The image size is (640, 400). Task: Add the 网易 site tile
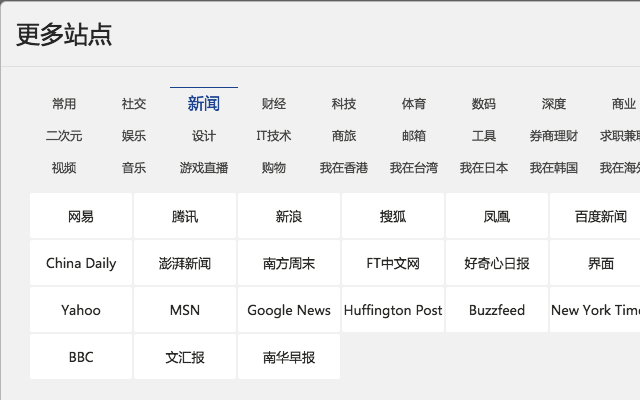81,216
